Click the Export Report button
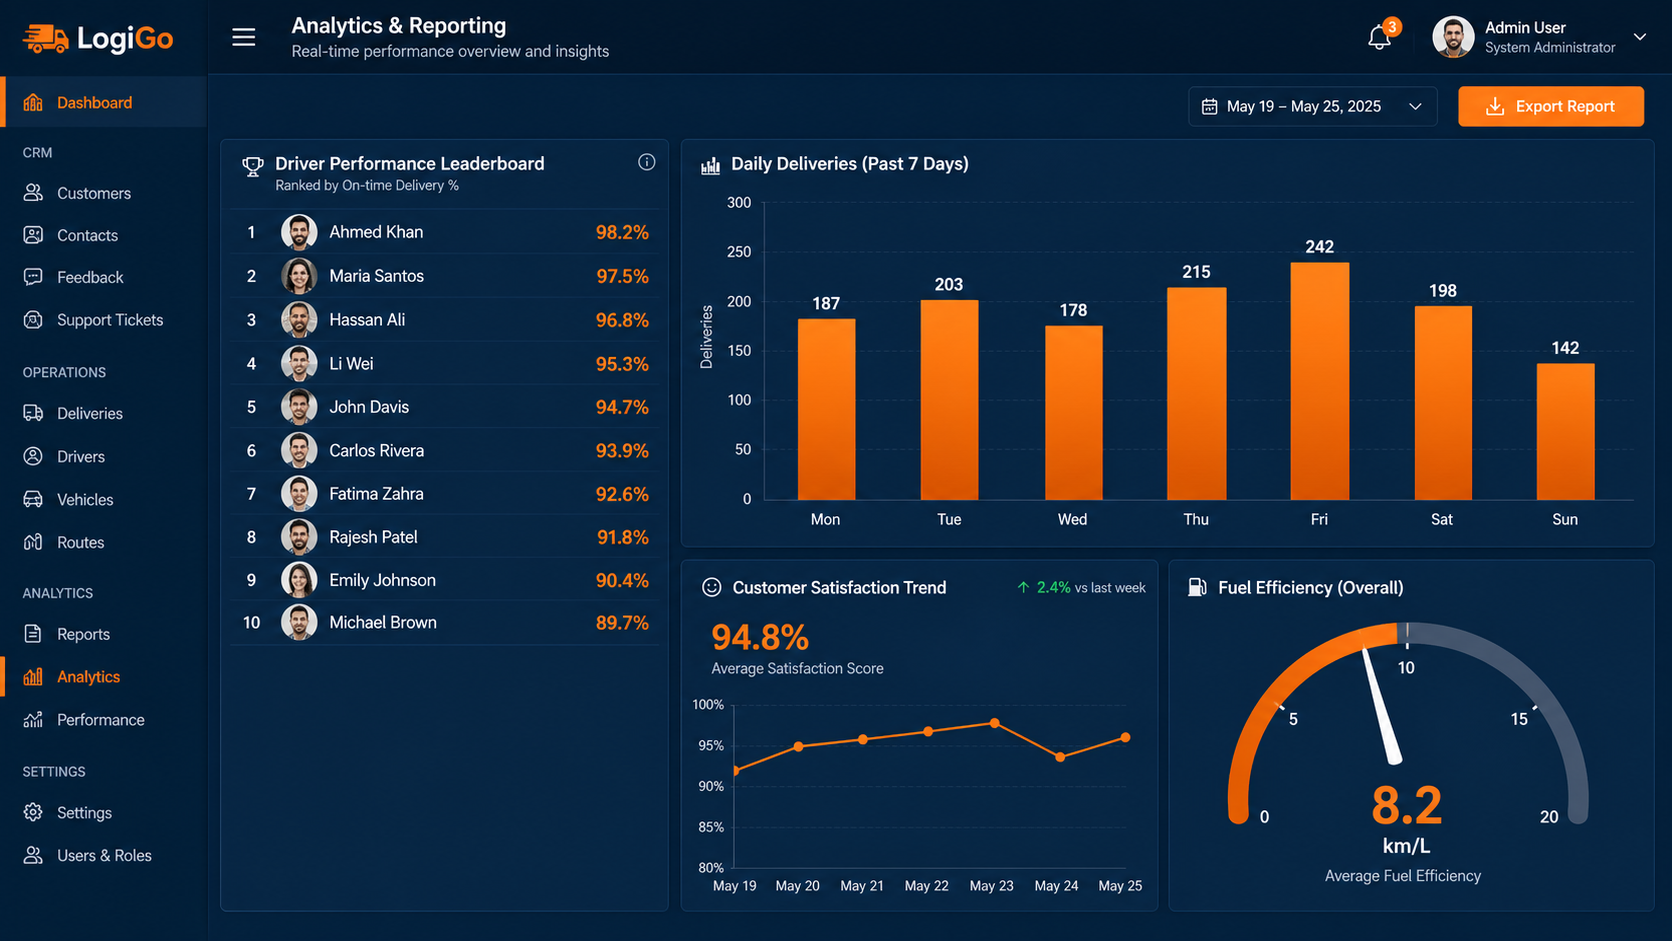 pyautogui.click(x=1550, y=106)
